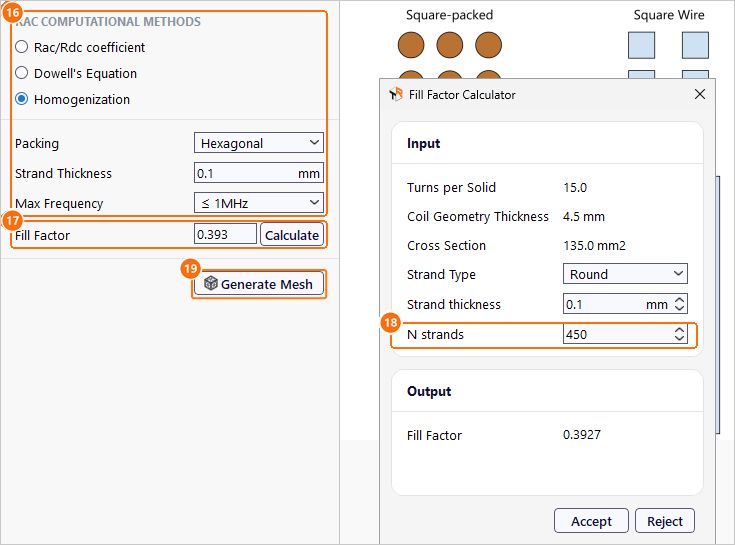
Task: Click the Reject button
Action: click(665, 521)
